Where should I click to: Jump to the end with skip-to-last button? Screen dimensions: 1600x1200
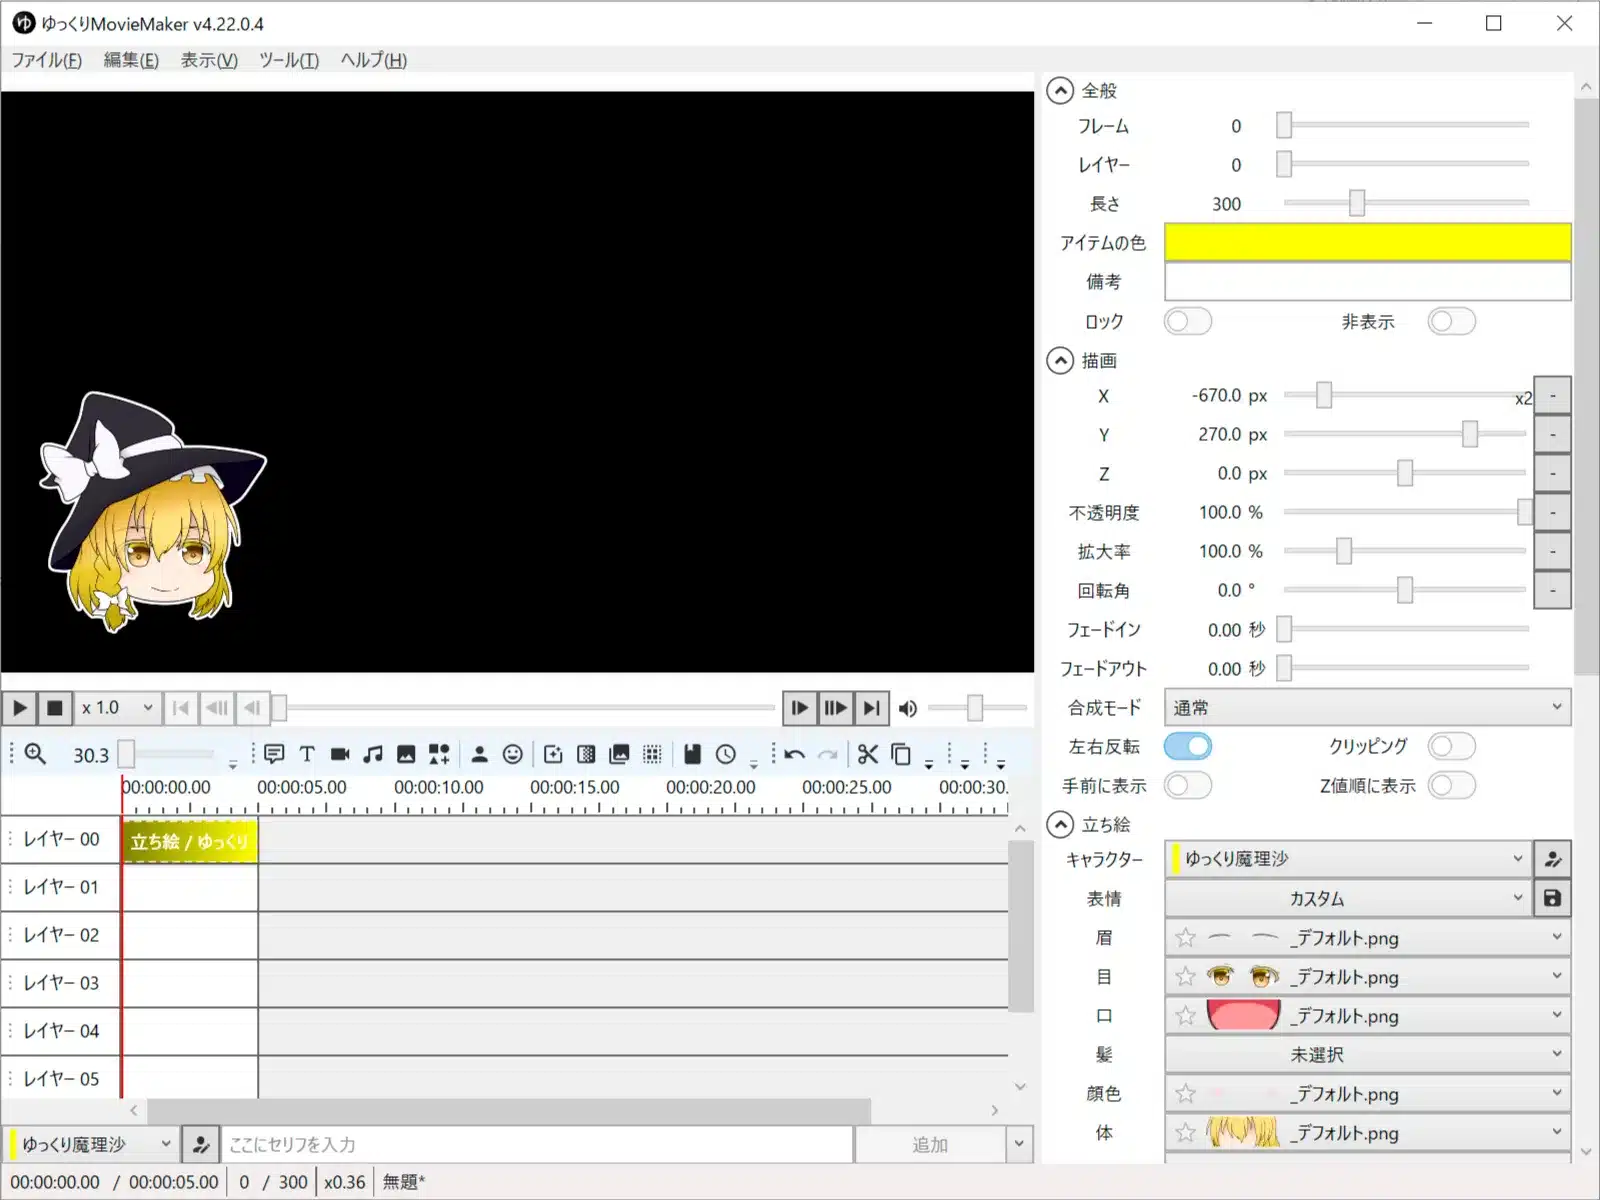(x=872, y=708)
